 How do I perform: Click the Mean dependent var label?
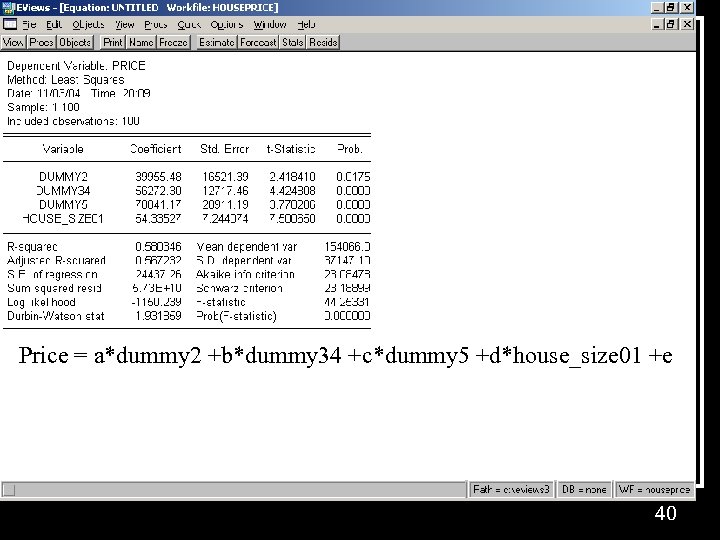coord(247,247)
